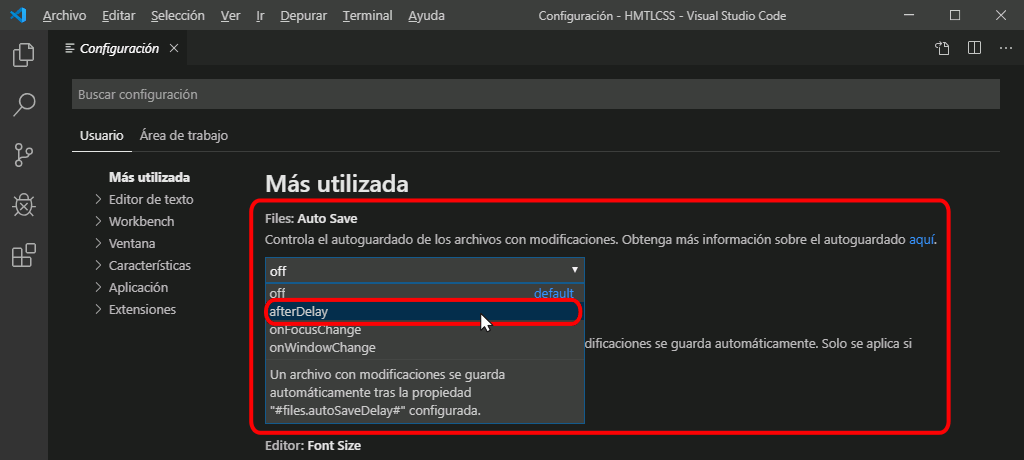
Task: Open the Extensions view
Action: 24,255
